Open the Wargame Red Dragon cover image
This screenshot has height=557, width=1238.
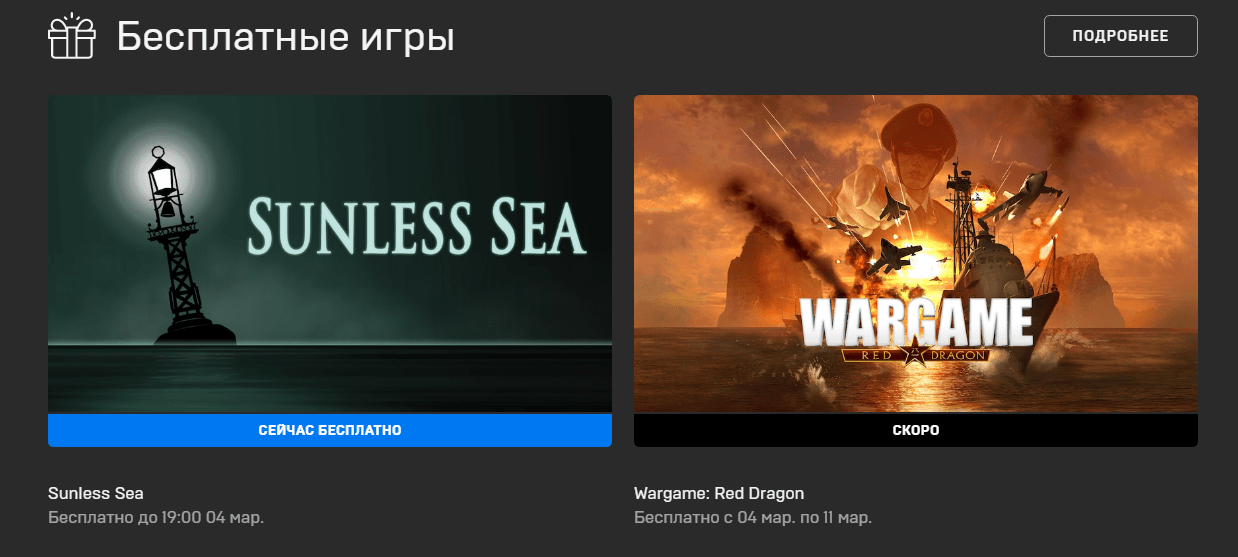(916, 254)
